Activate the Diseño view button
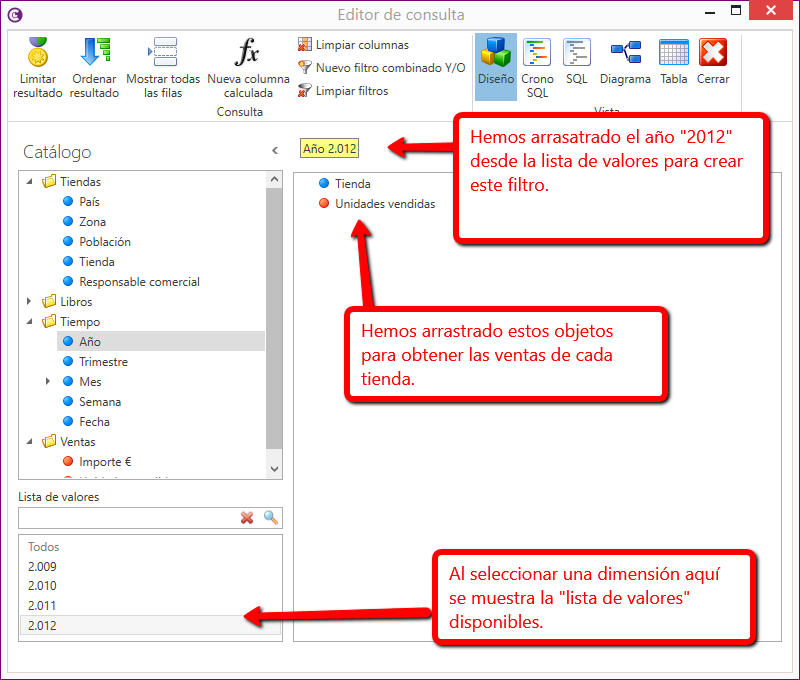800x680 pixels. pyautogui.click(x=495, y=53)
